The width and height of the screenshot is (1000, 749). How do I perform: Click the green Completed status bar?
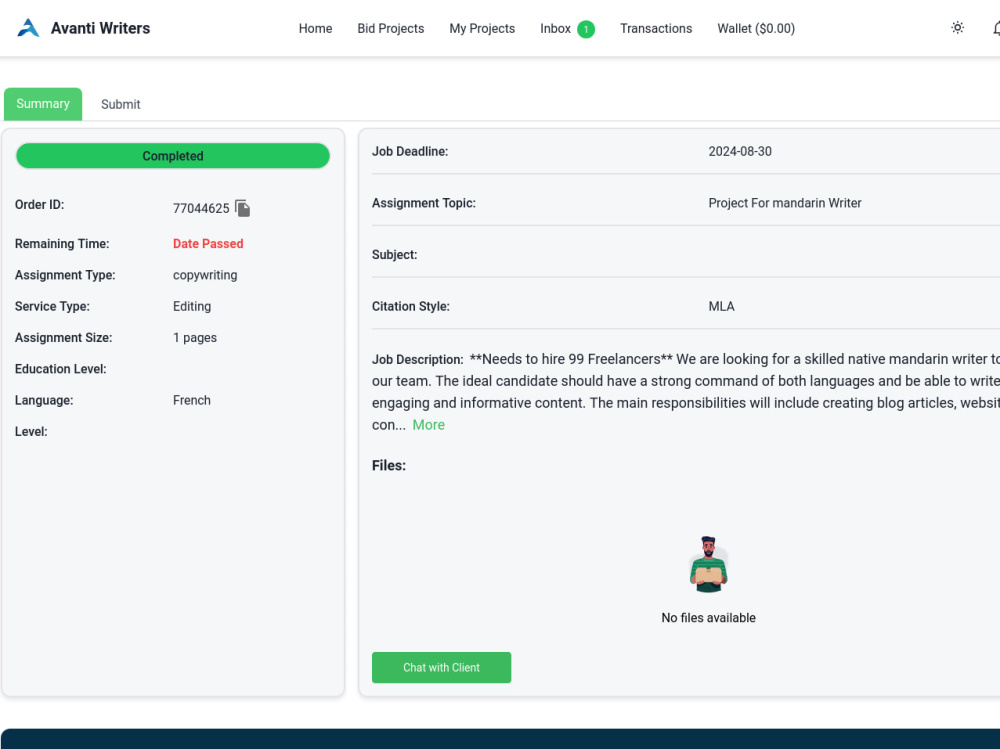click(x=173, y=156)
